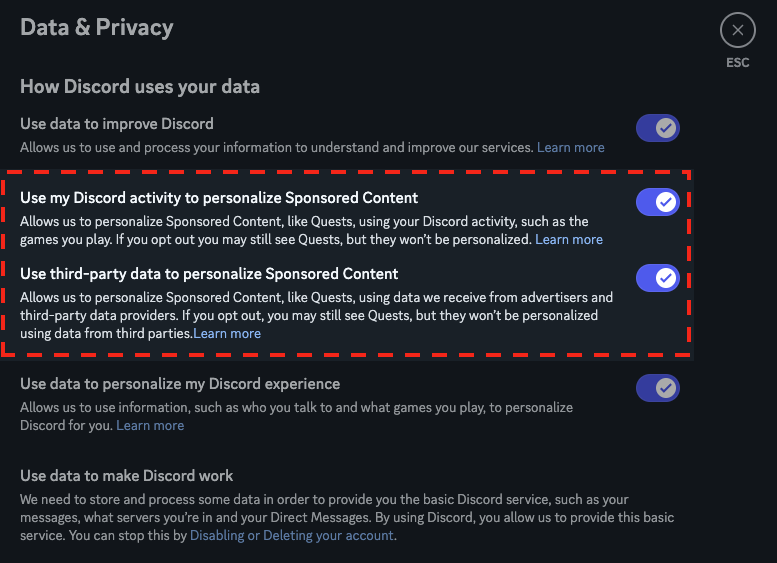
Task: Follow the 'Disabling or Deleting your account' link
Action: pyautogui.click(x=292, y=536)
